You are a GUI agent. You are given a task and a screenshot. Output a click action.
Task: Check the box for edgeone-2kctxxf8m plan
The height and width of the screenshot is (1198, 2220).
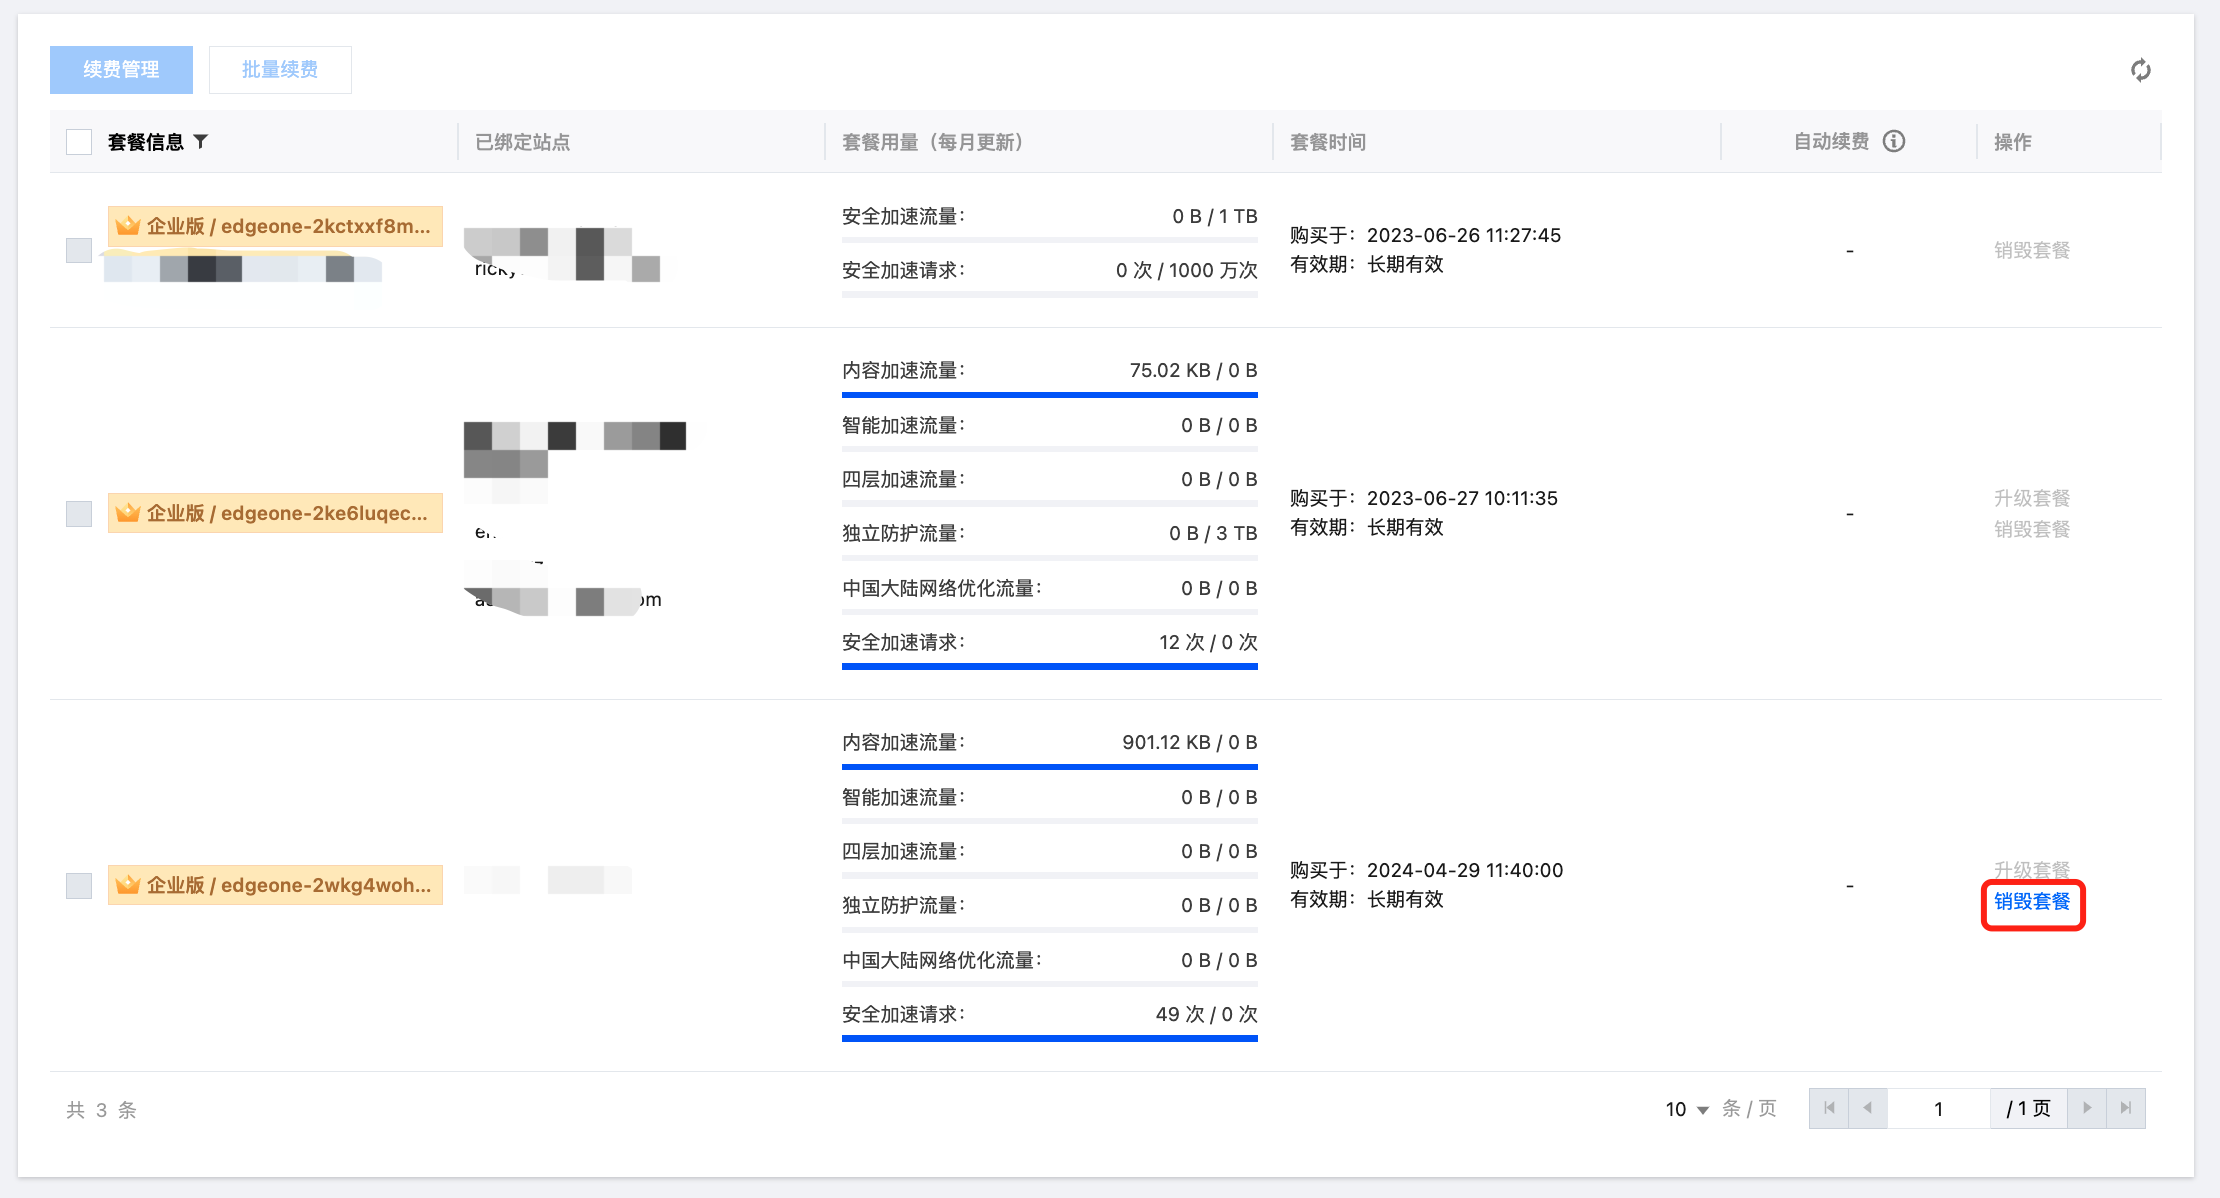[79, 250]
